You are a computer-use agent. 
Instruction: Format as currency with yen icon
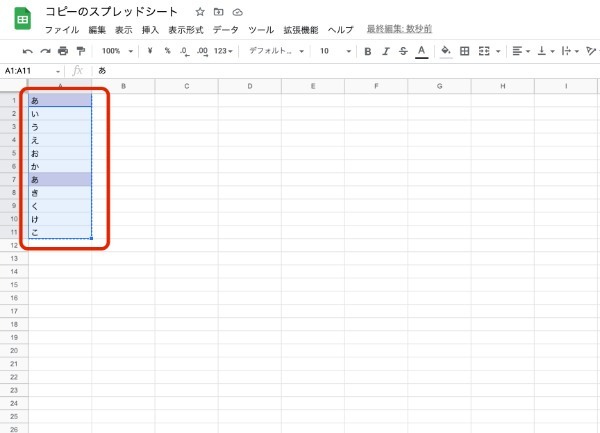150,50
